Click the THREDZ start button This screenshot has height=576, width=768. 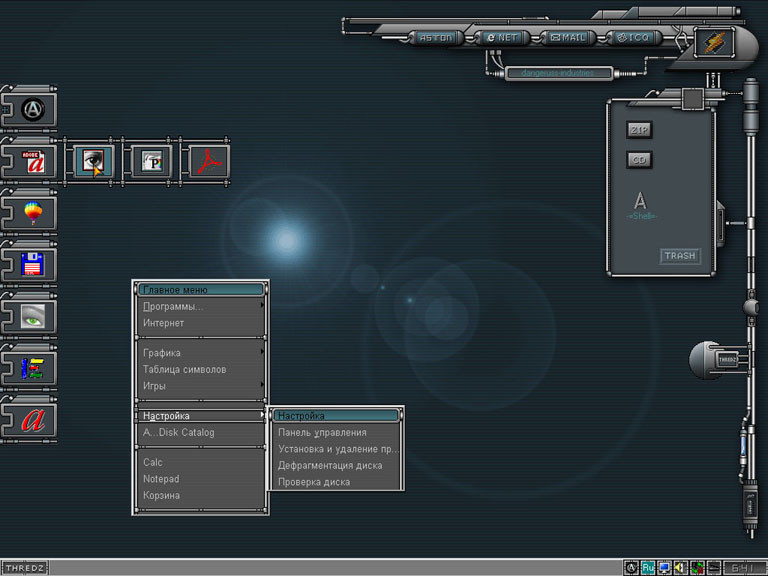(24, 568)
